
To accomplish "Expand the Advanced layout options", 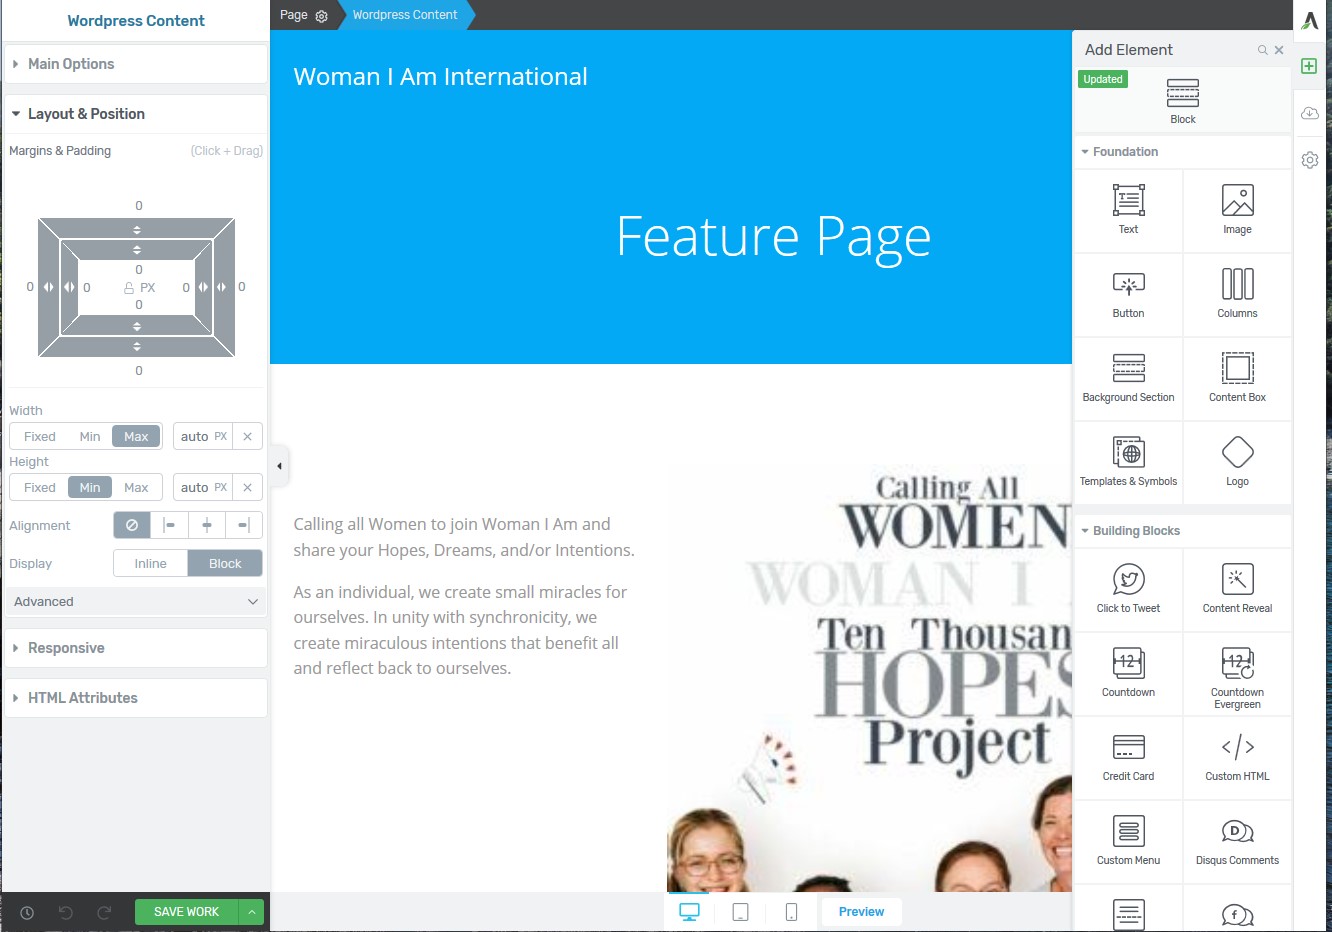I will (x=136, y=602).
